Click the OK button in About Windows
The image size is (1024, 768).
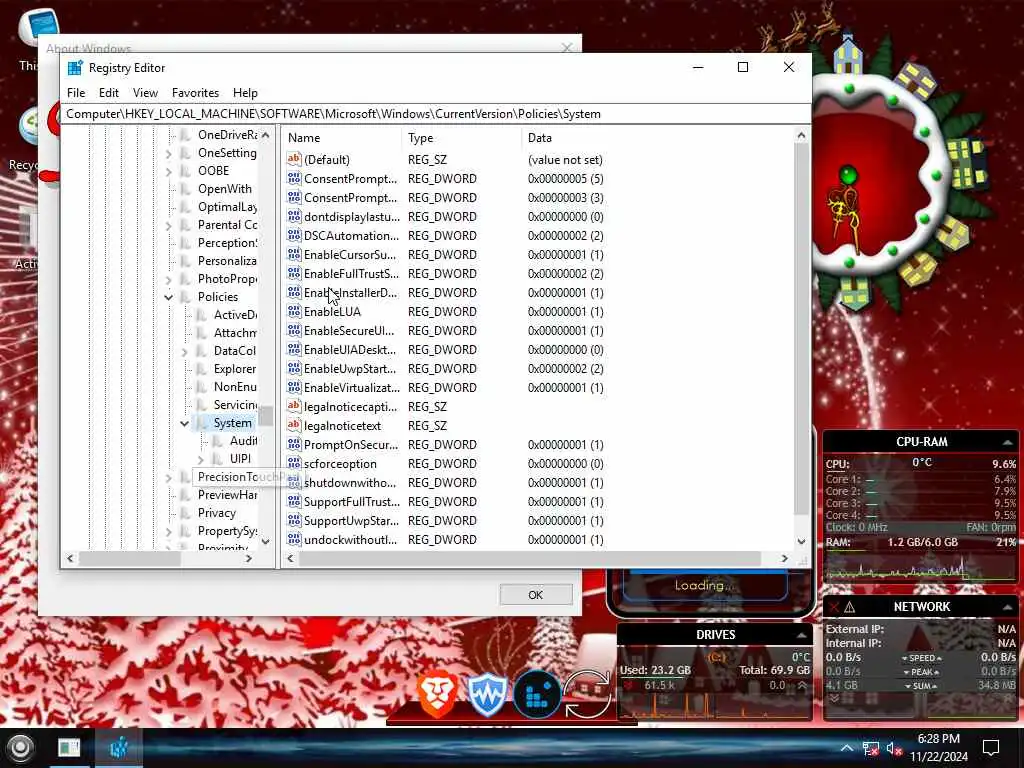point(536,595)
